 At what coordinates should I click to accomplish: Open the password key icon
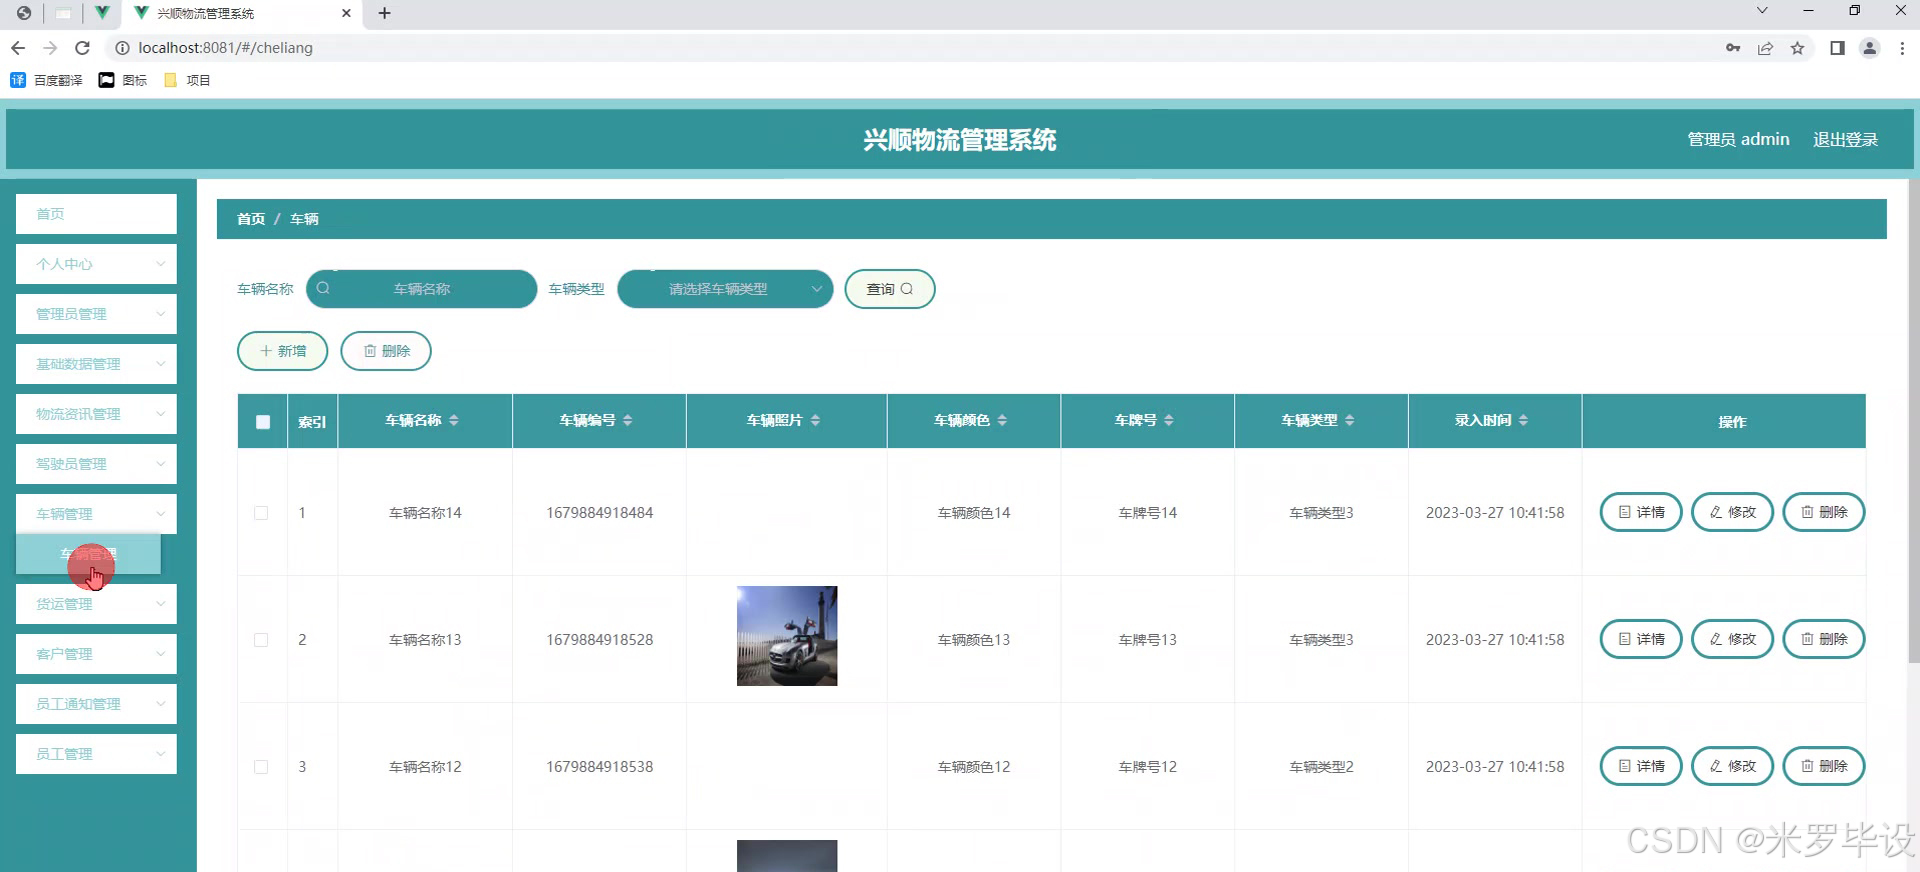[x=1733, y=48]
